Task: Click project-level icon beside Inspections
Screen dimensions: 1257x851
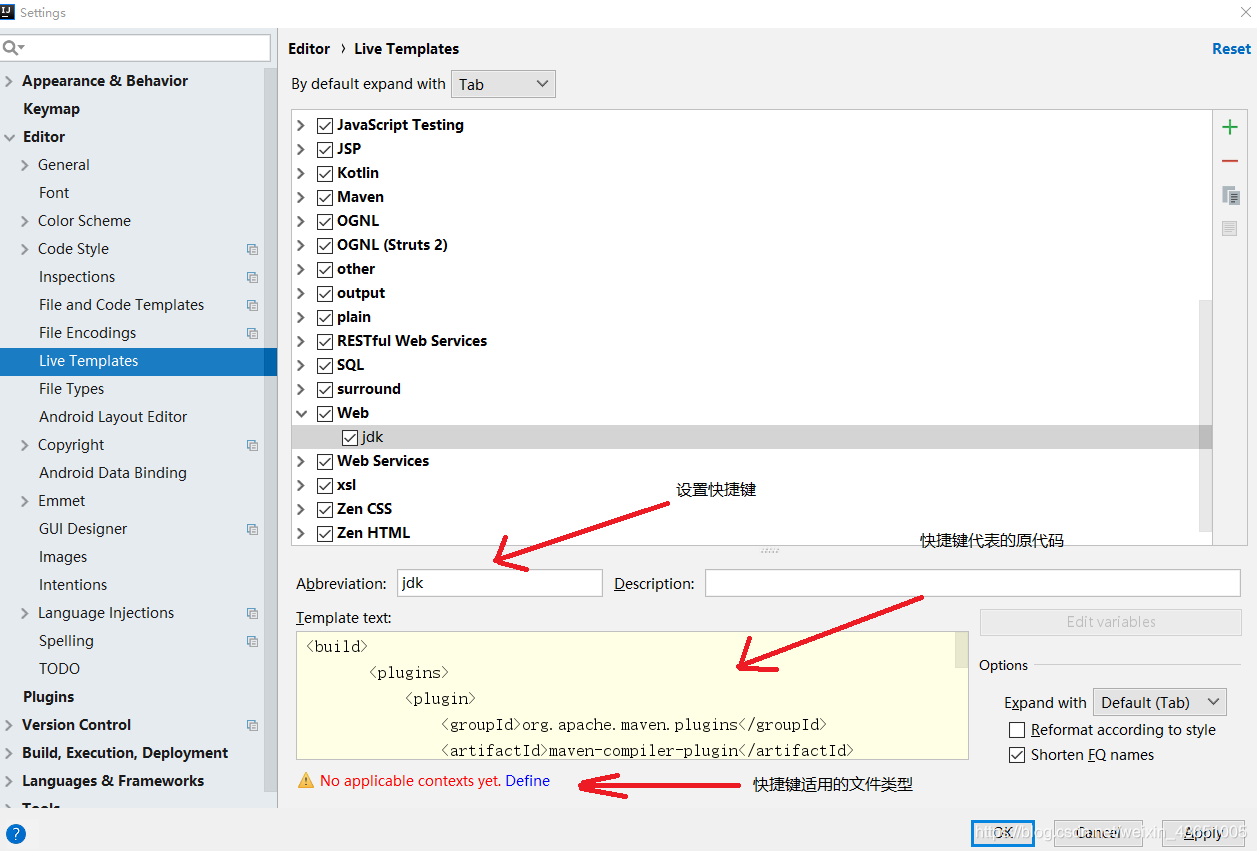Action: click(x=252, y=277)
